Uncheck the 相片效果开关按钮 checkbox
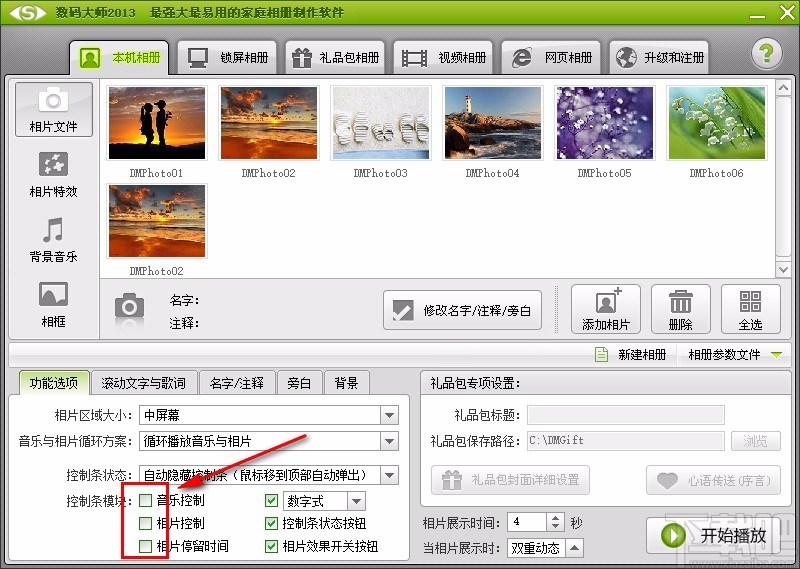Viewport: 800px width, 569px height. [x=271, y=546]
